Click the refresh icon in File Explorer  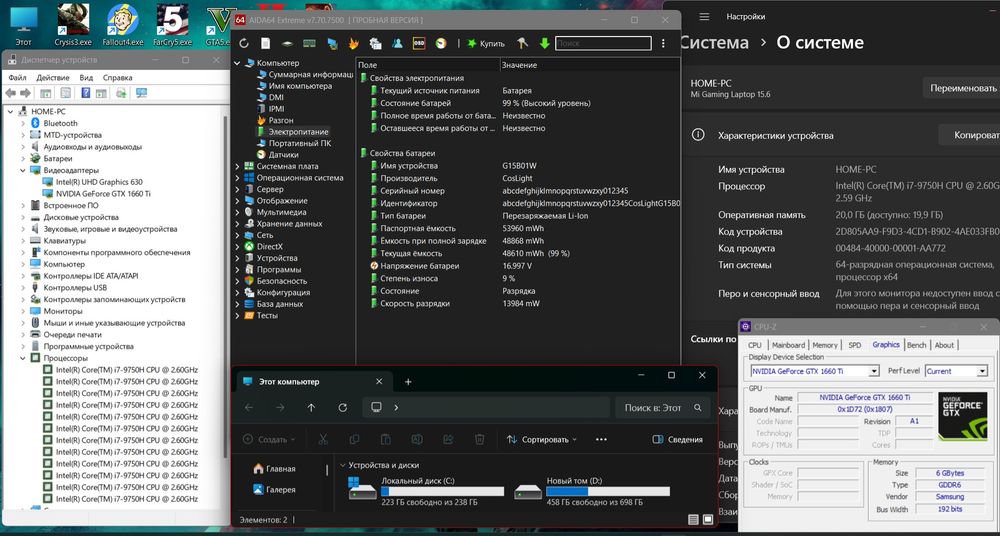[x=343, y=408]
